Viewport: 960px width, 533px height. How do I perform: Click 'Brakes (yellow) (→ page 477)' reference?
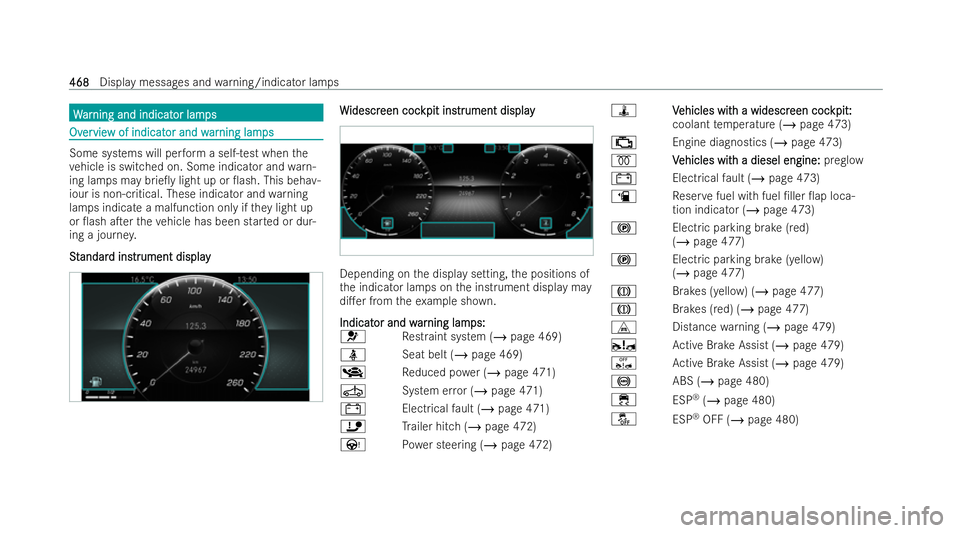[748, 291]
